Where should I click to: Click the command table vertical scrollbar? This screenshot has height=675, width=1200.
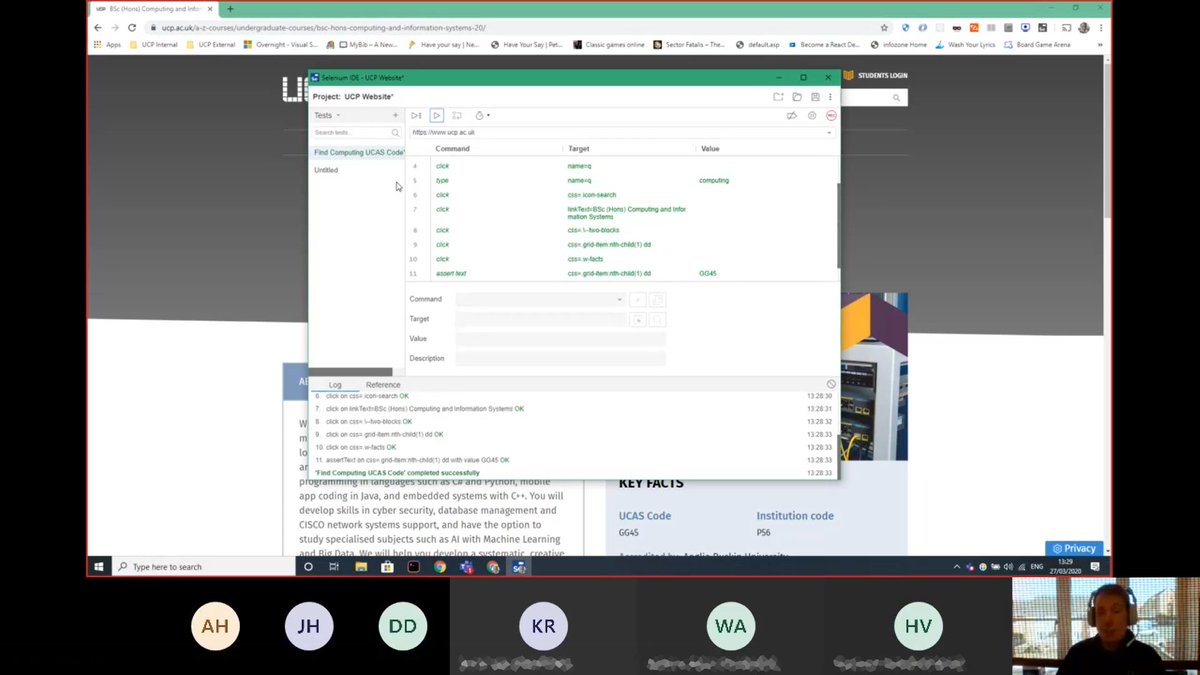point(838,225)
